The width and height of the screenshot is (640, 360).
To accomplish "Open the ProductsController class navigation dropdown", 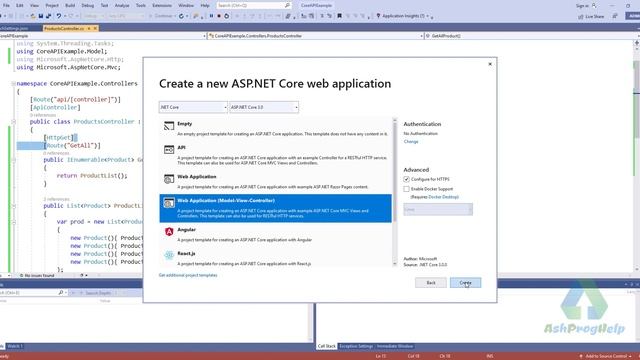I will pyautogui.click(x=316, y=36).
